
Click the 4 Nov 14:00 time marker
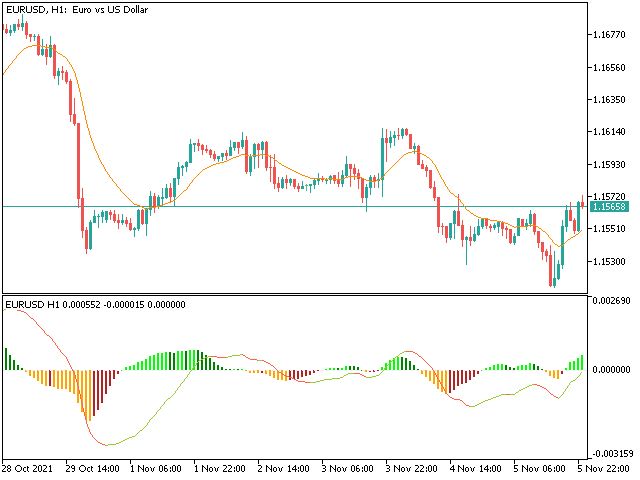(477, 468)
